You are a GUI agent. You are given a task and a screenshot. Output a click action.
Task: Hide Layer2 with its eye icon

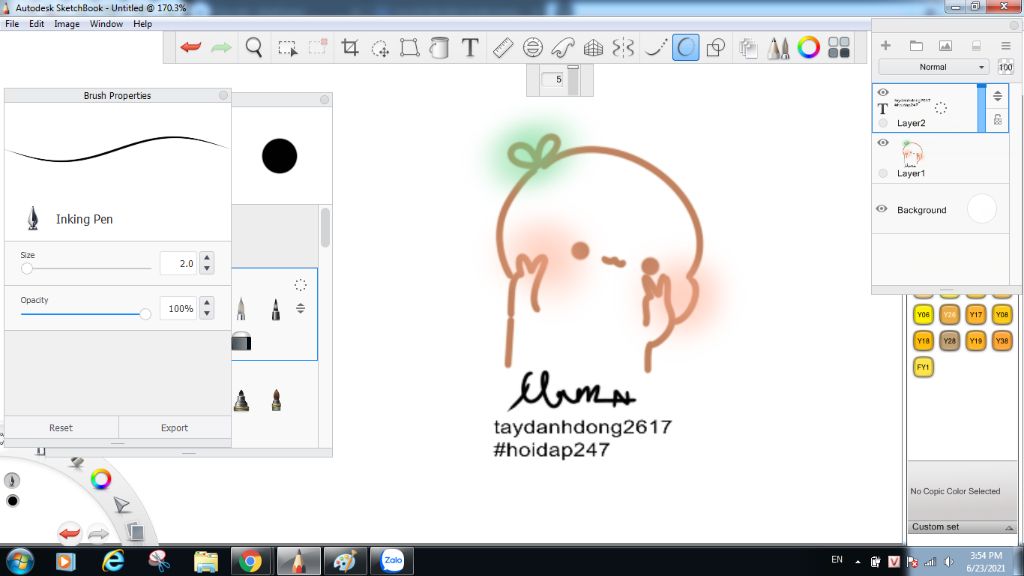point(883,92)
